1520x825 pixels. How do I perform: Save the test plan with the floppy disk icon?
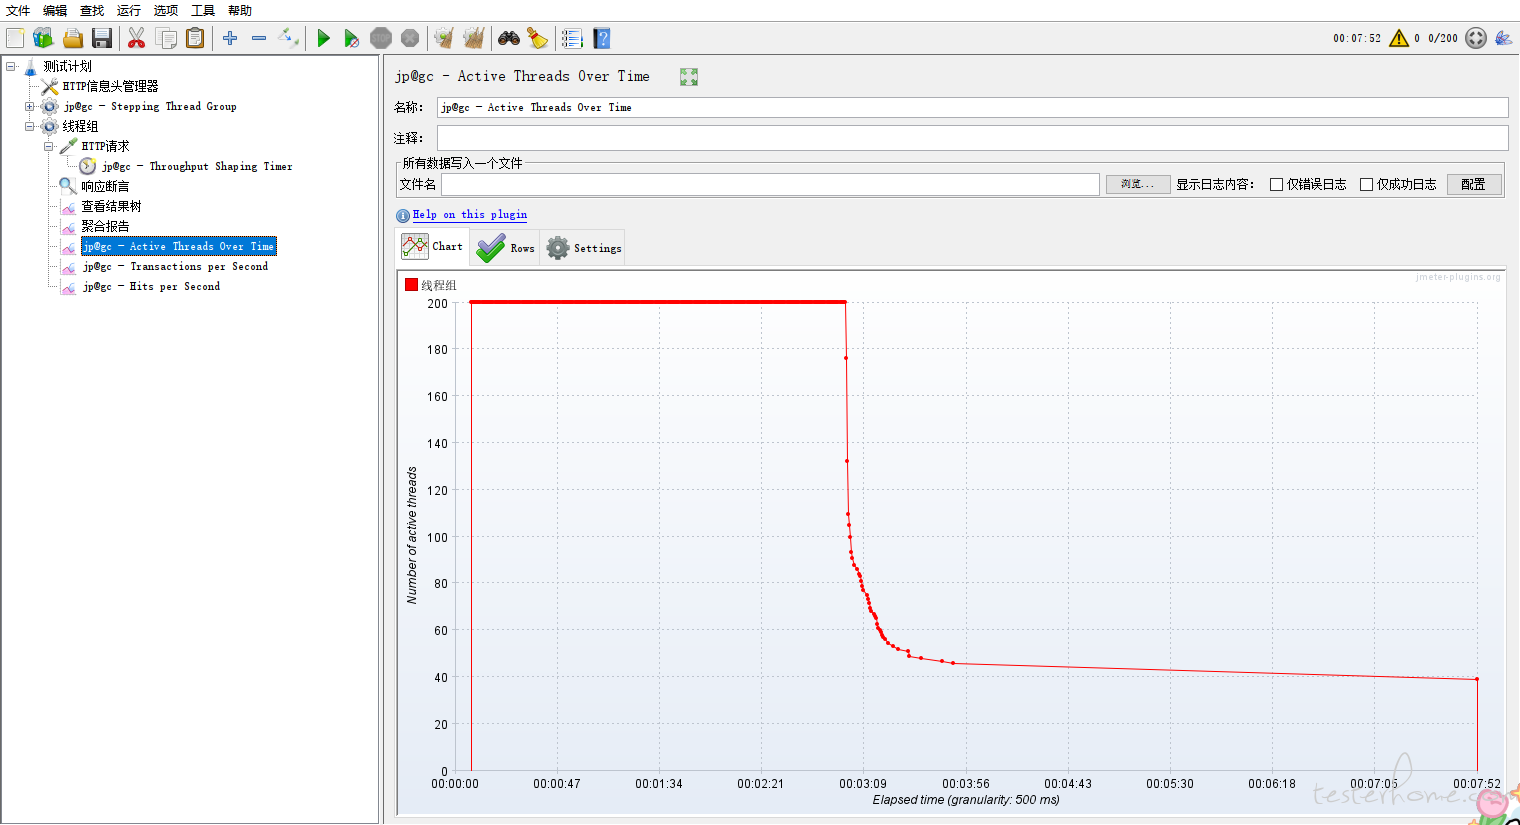pos(101,38)
